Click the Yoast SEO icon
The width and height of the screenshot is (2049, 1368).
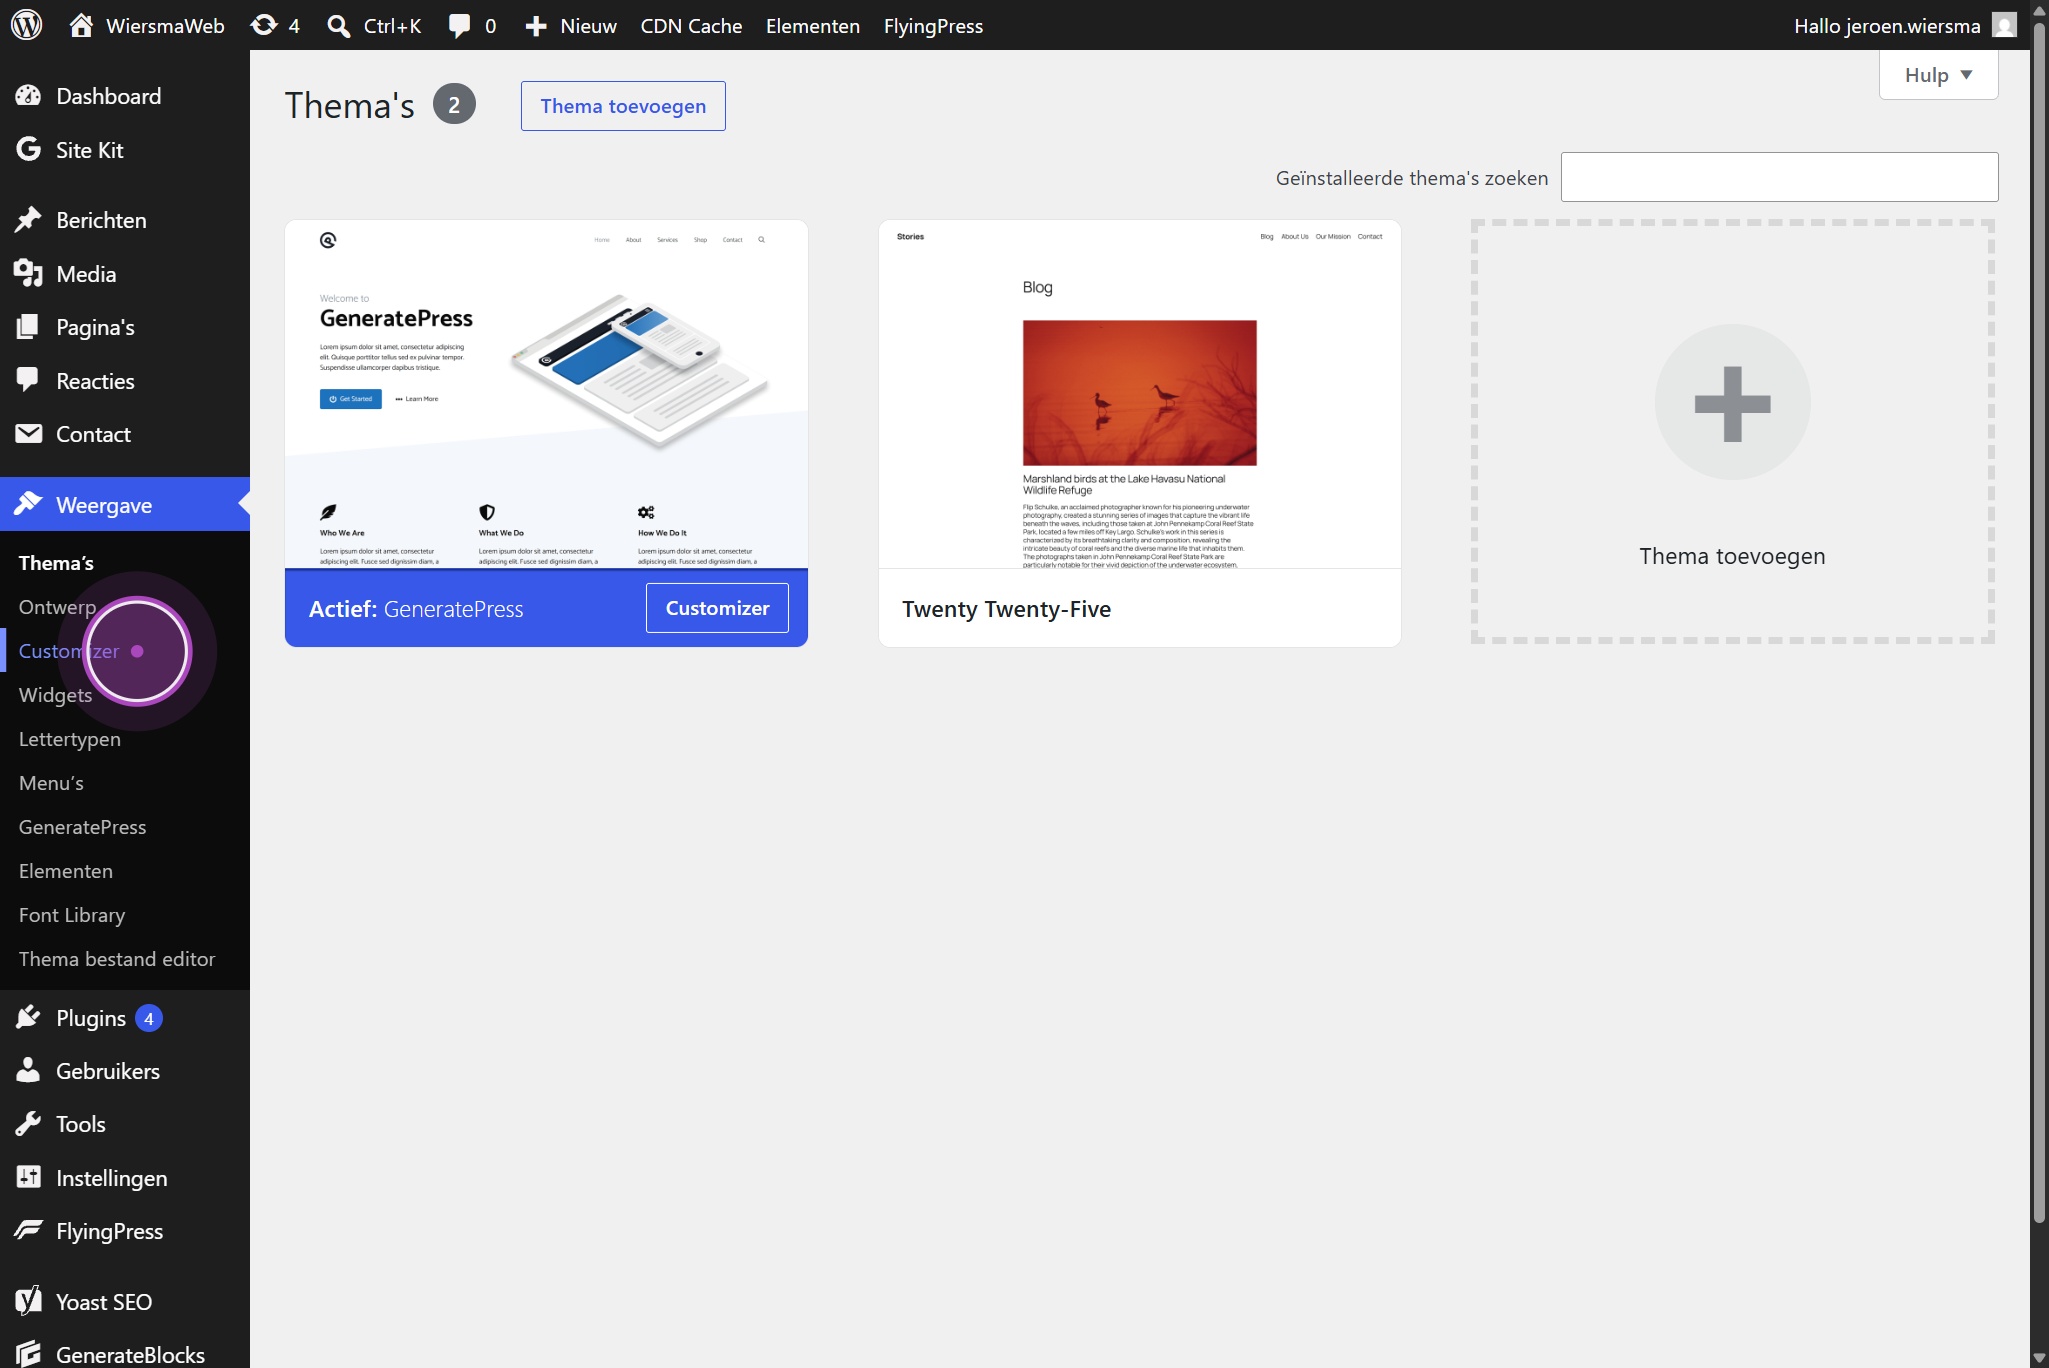tap(28, 1301)
